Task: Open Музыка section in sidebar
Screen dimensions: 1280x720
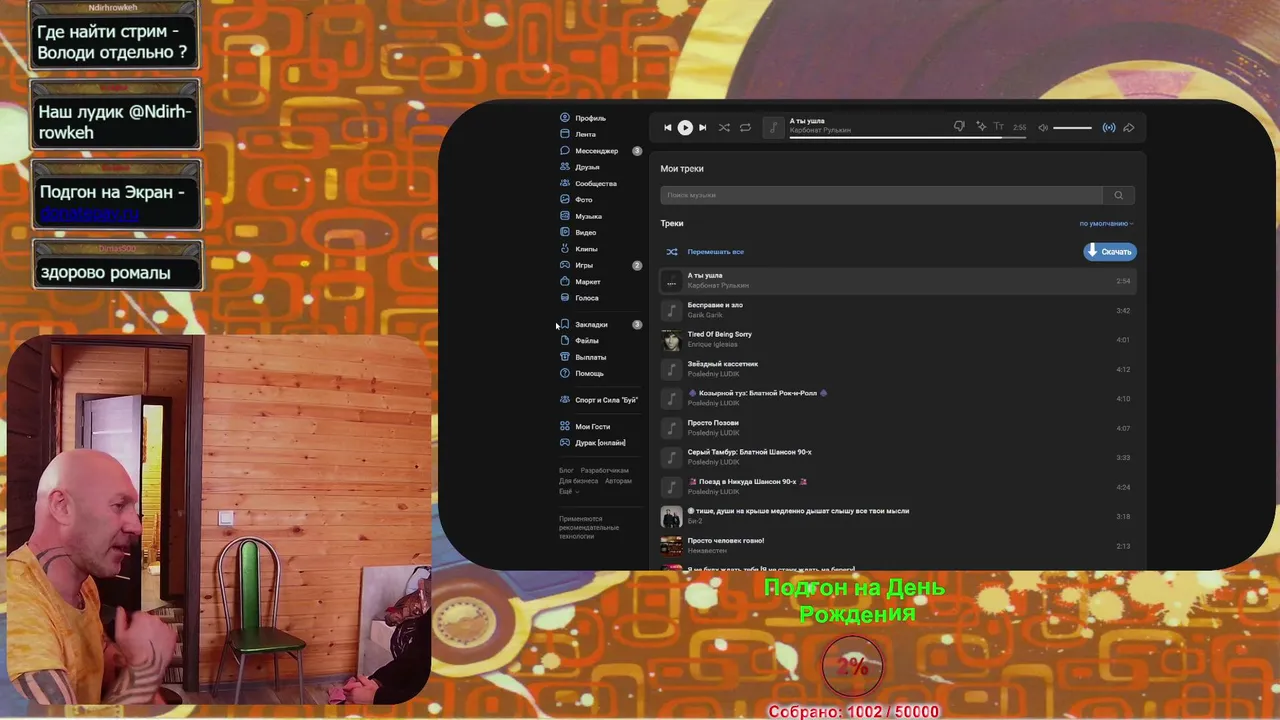Action: point(588,216)
